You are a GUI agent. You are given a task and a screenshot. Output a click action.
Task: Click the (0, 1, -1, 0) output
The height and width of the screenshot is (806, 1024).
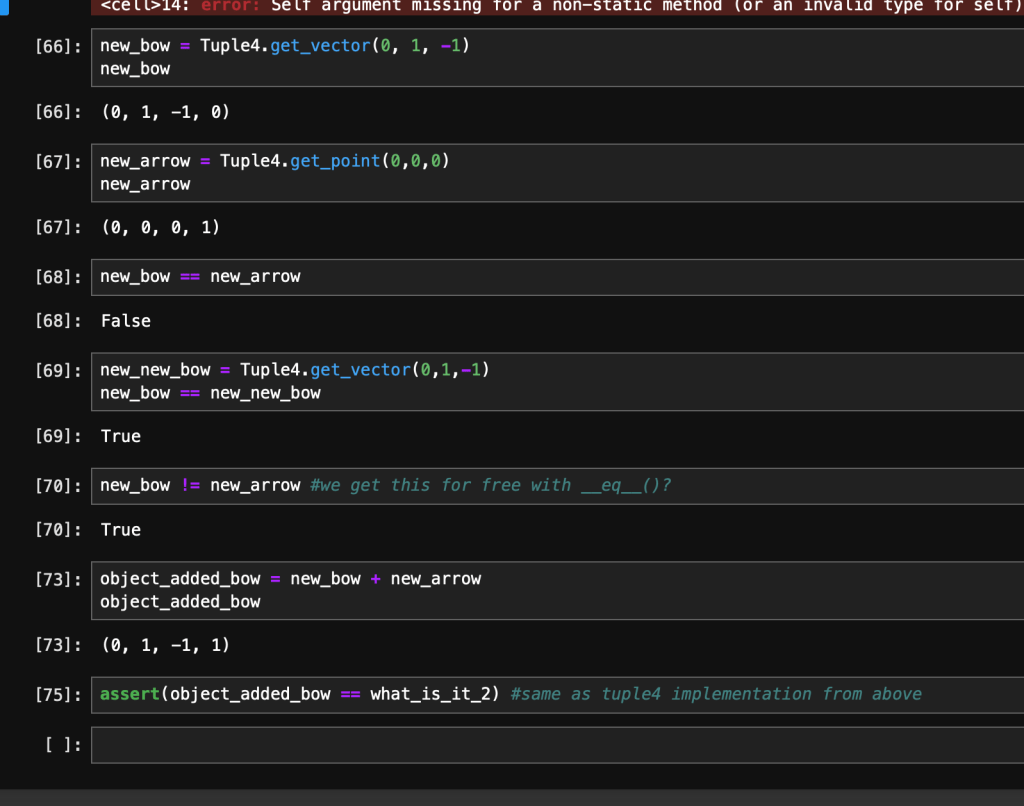tap(165, 112)
